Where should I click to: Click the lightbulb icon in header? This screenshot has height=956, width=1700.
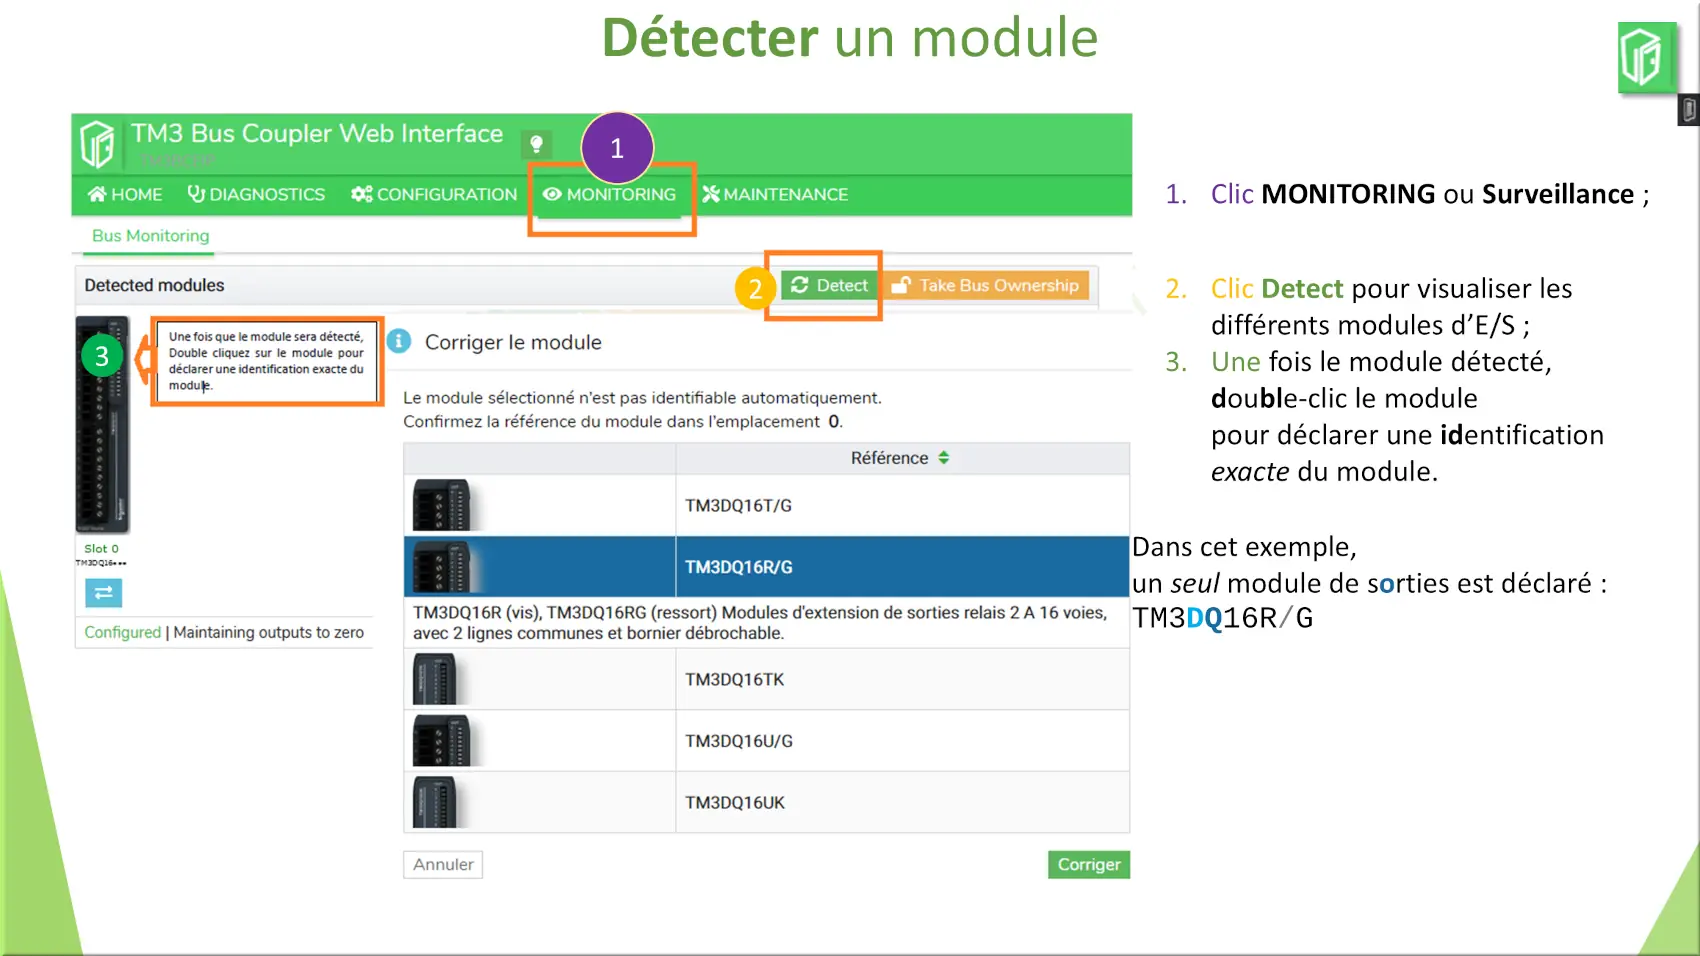[536, 144]
